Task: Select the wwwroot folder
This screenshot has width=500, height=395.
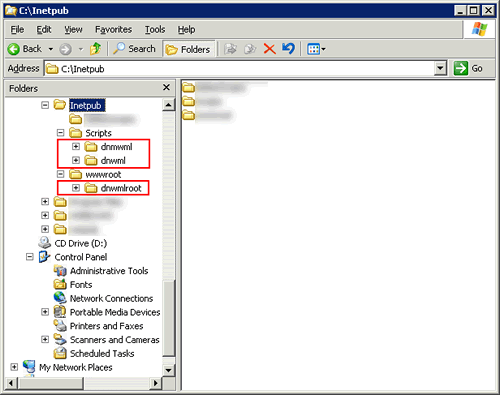Action: [x=103, y=174]
